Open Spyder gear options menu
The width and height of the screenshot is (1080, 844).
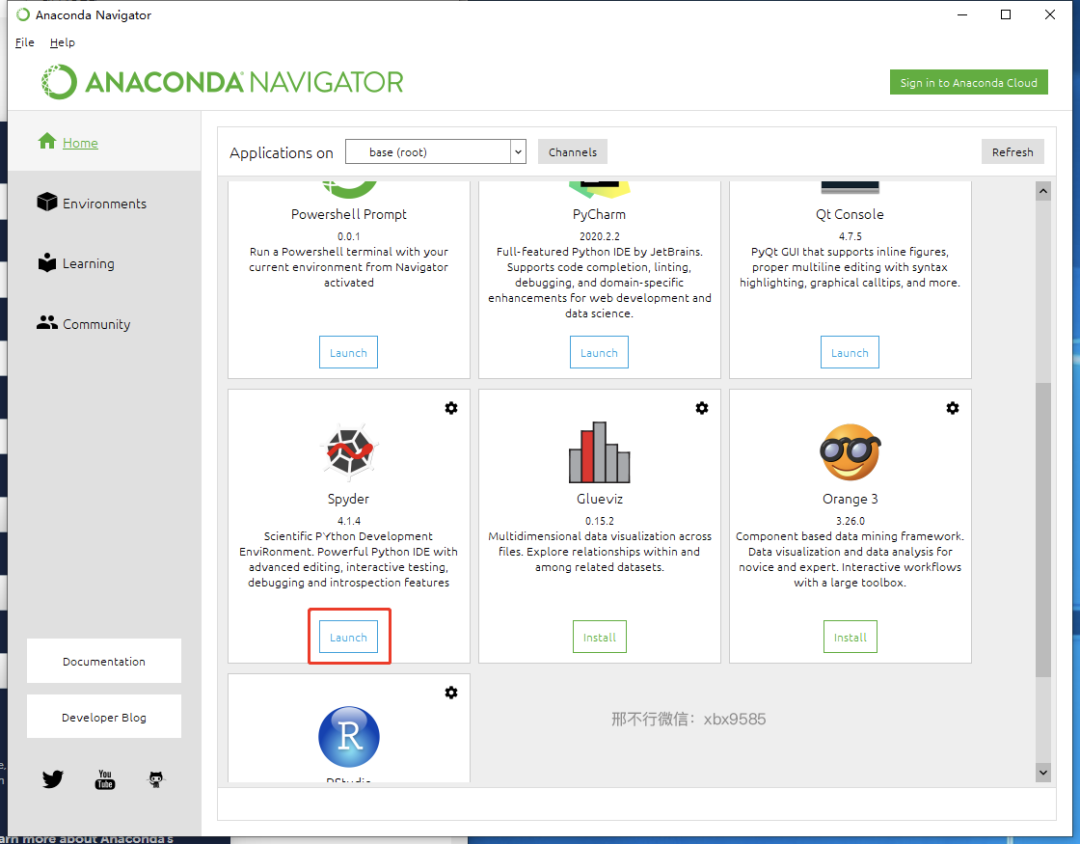pyautogui.click(x=451, y=408)
